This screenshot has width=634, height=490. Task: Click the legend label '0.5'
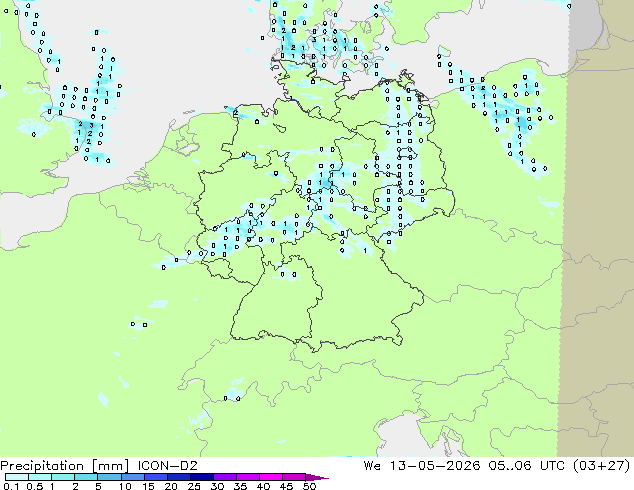(x=35, y=486)
